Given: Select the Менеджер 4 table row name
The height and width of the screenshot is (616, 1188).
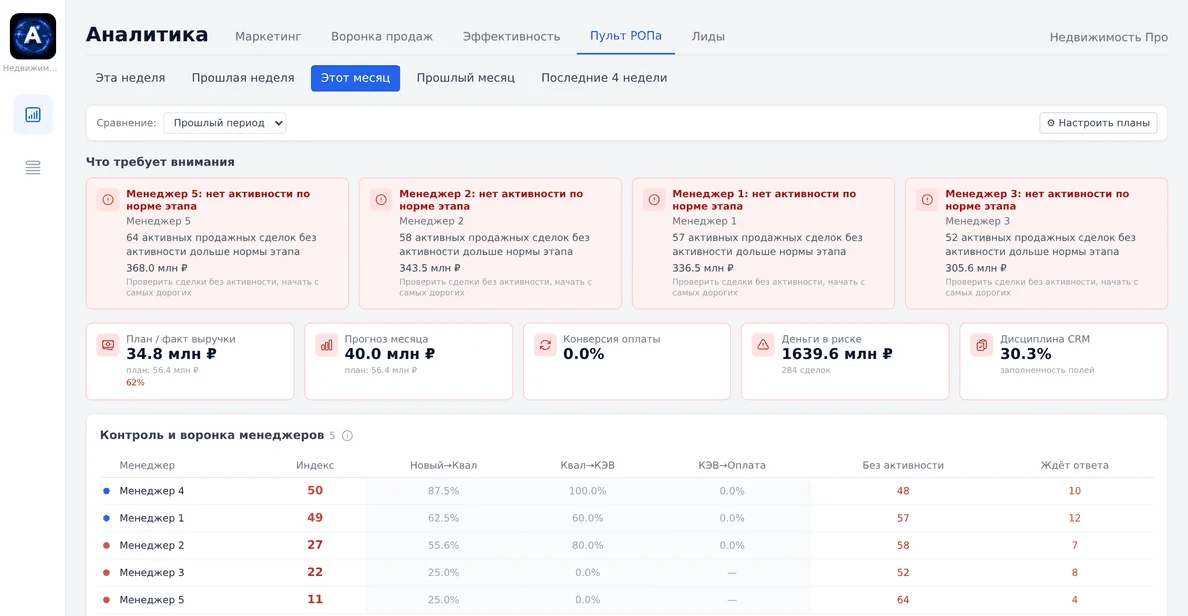Looking at the screenshot, I should pos(152,491).
